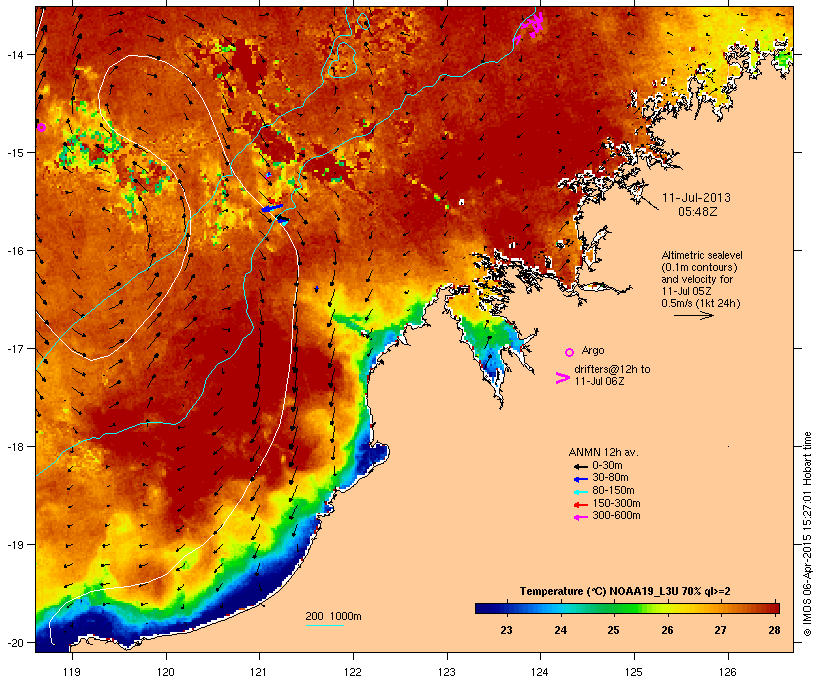The width and height of the screenshot is (820, 680).
Task: Click the longitude label 126
Action: point(727,672)
